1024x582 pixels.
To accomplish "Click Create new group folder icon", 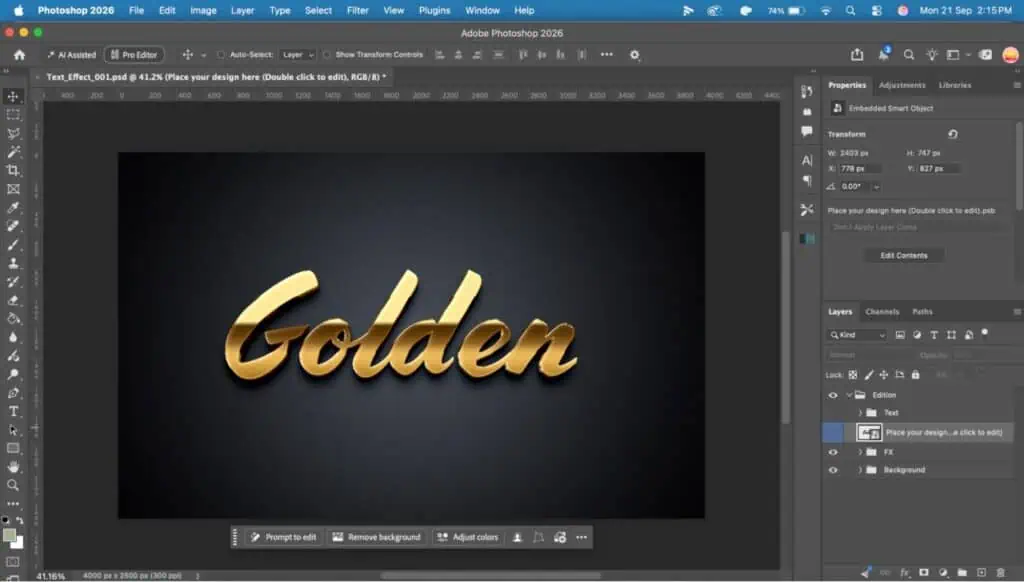I will [x=962, y=573].
